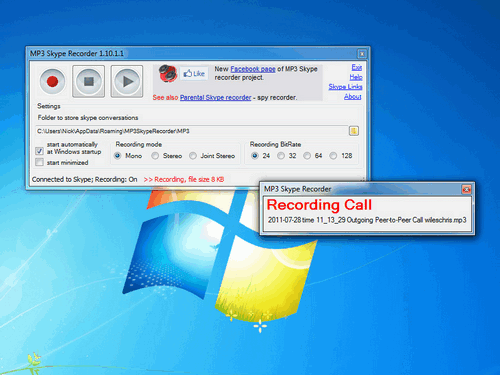This screenshot has width=500, height=375.
Task: Open the Parental Skype recorder link
Action: (215, 97)
